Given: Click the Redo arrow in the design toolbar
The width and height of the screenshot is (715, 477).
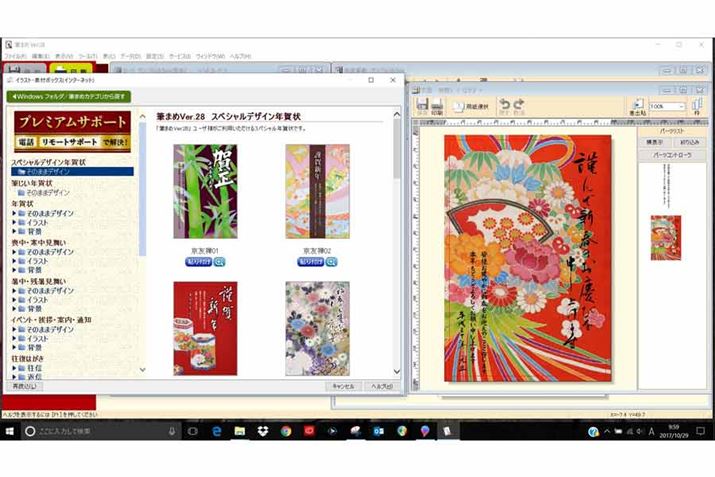Looking at the screenshot, I should pos(518,106).
